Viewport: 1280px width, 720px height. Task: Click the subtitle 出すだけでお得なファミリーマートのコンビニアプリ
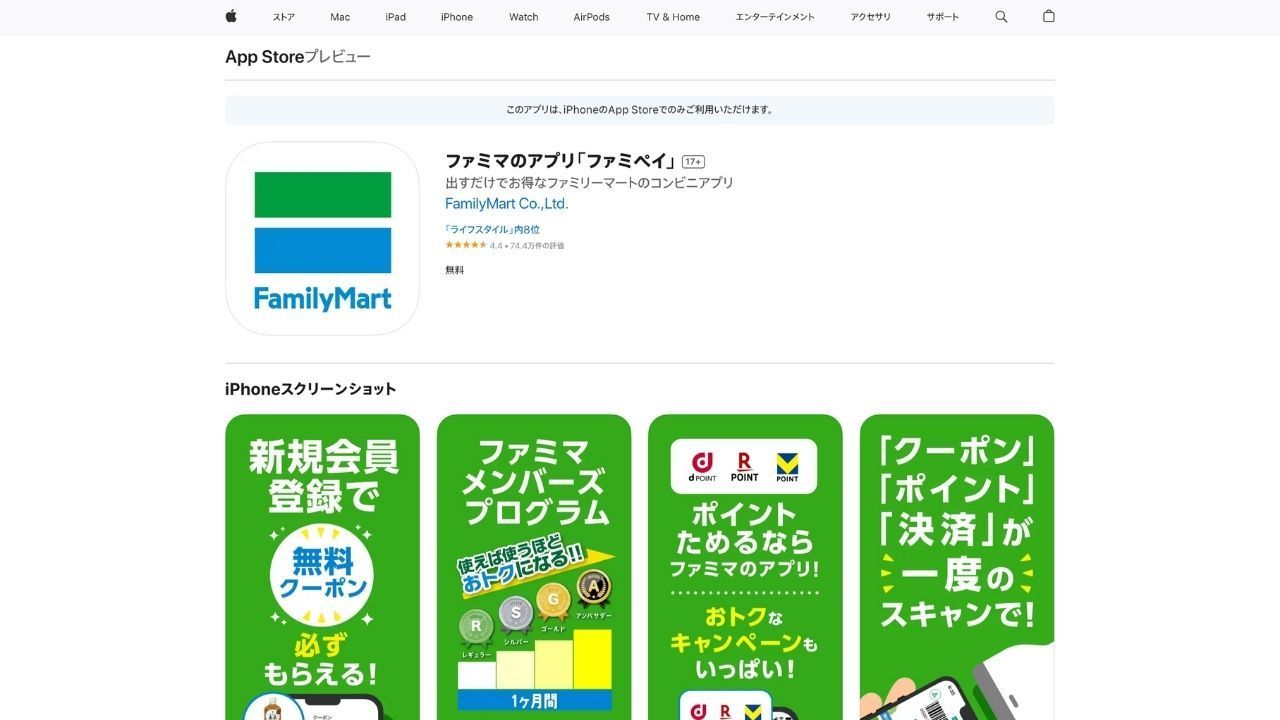[x=589, y=183]
